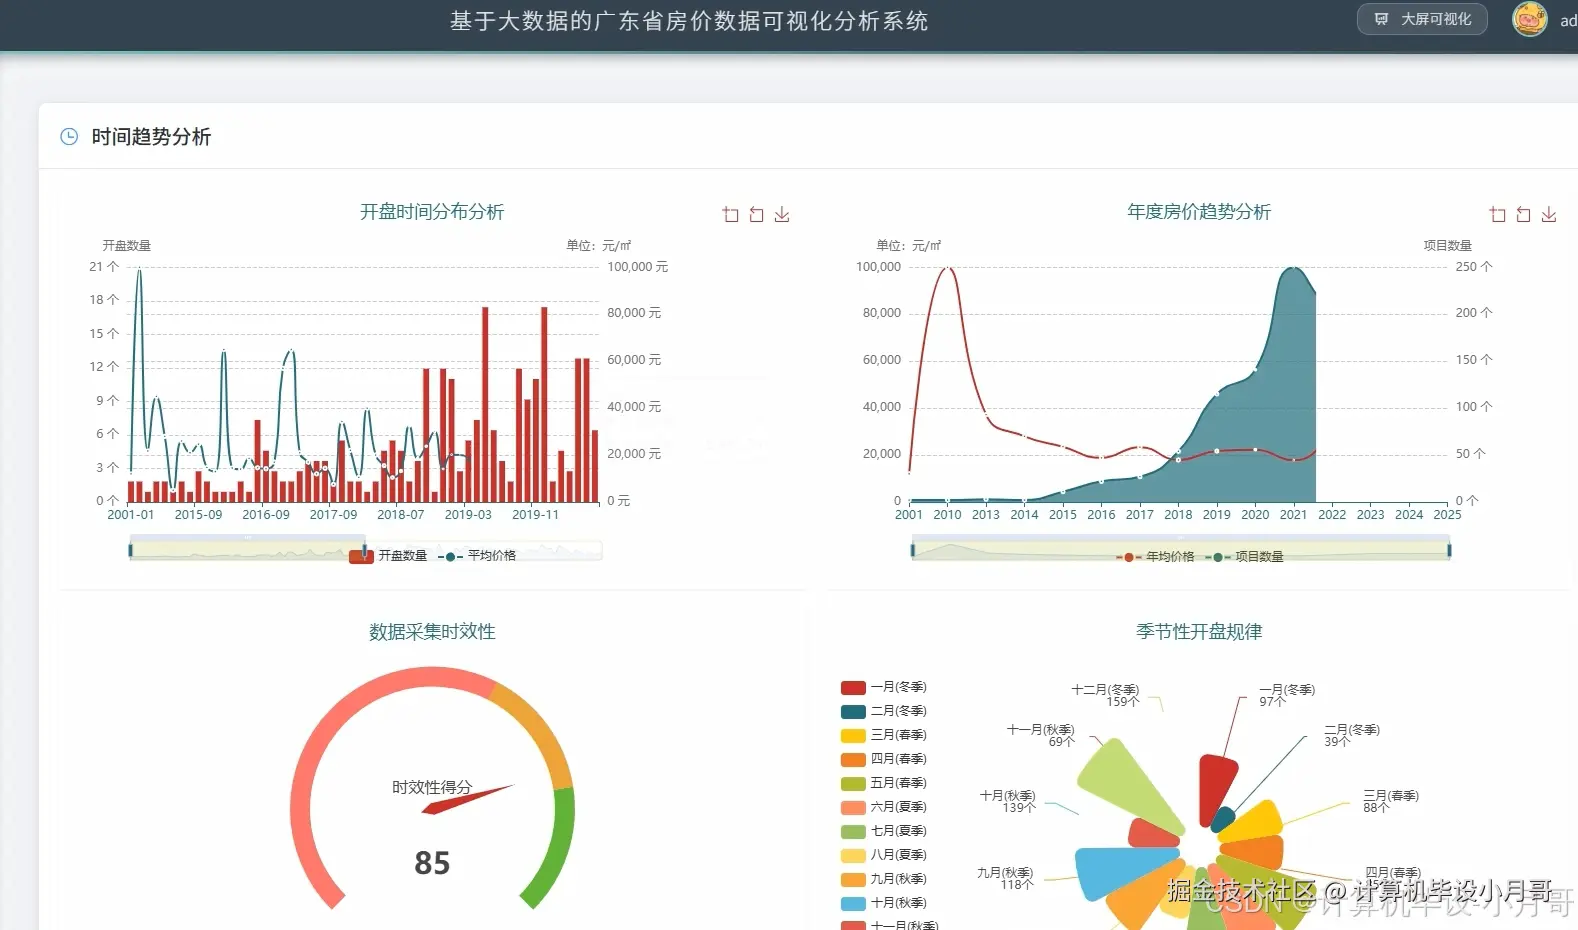Toggle 四月(春季) in the pie legend

884,759
